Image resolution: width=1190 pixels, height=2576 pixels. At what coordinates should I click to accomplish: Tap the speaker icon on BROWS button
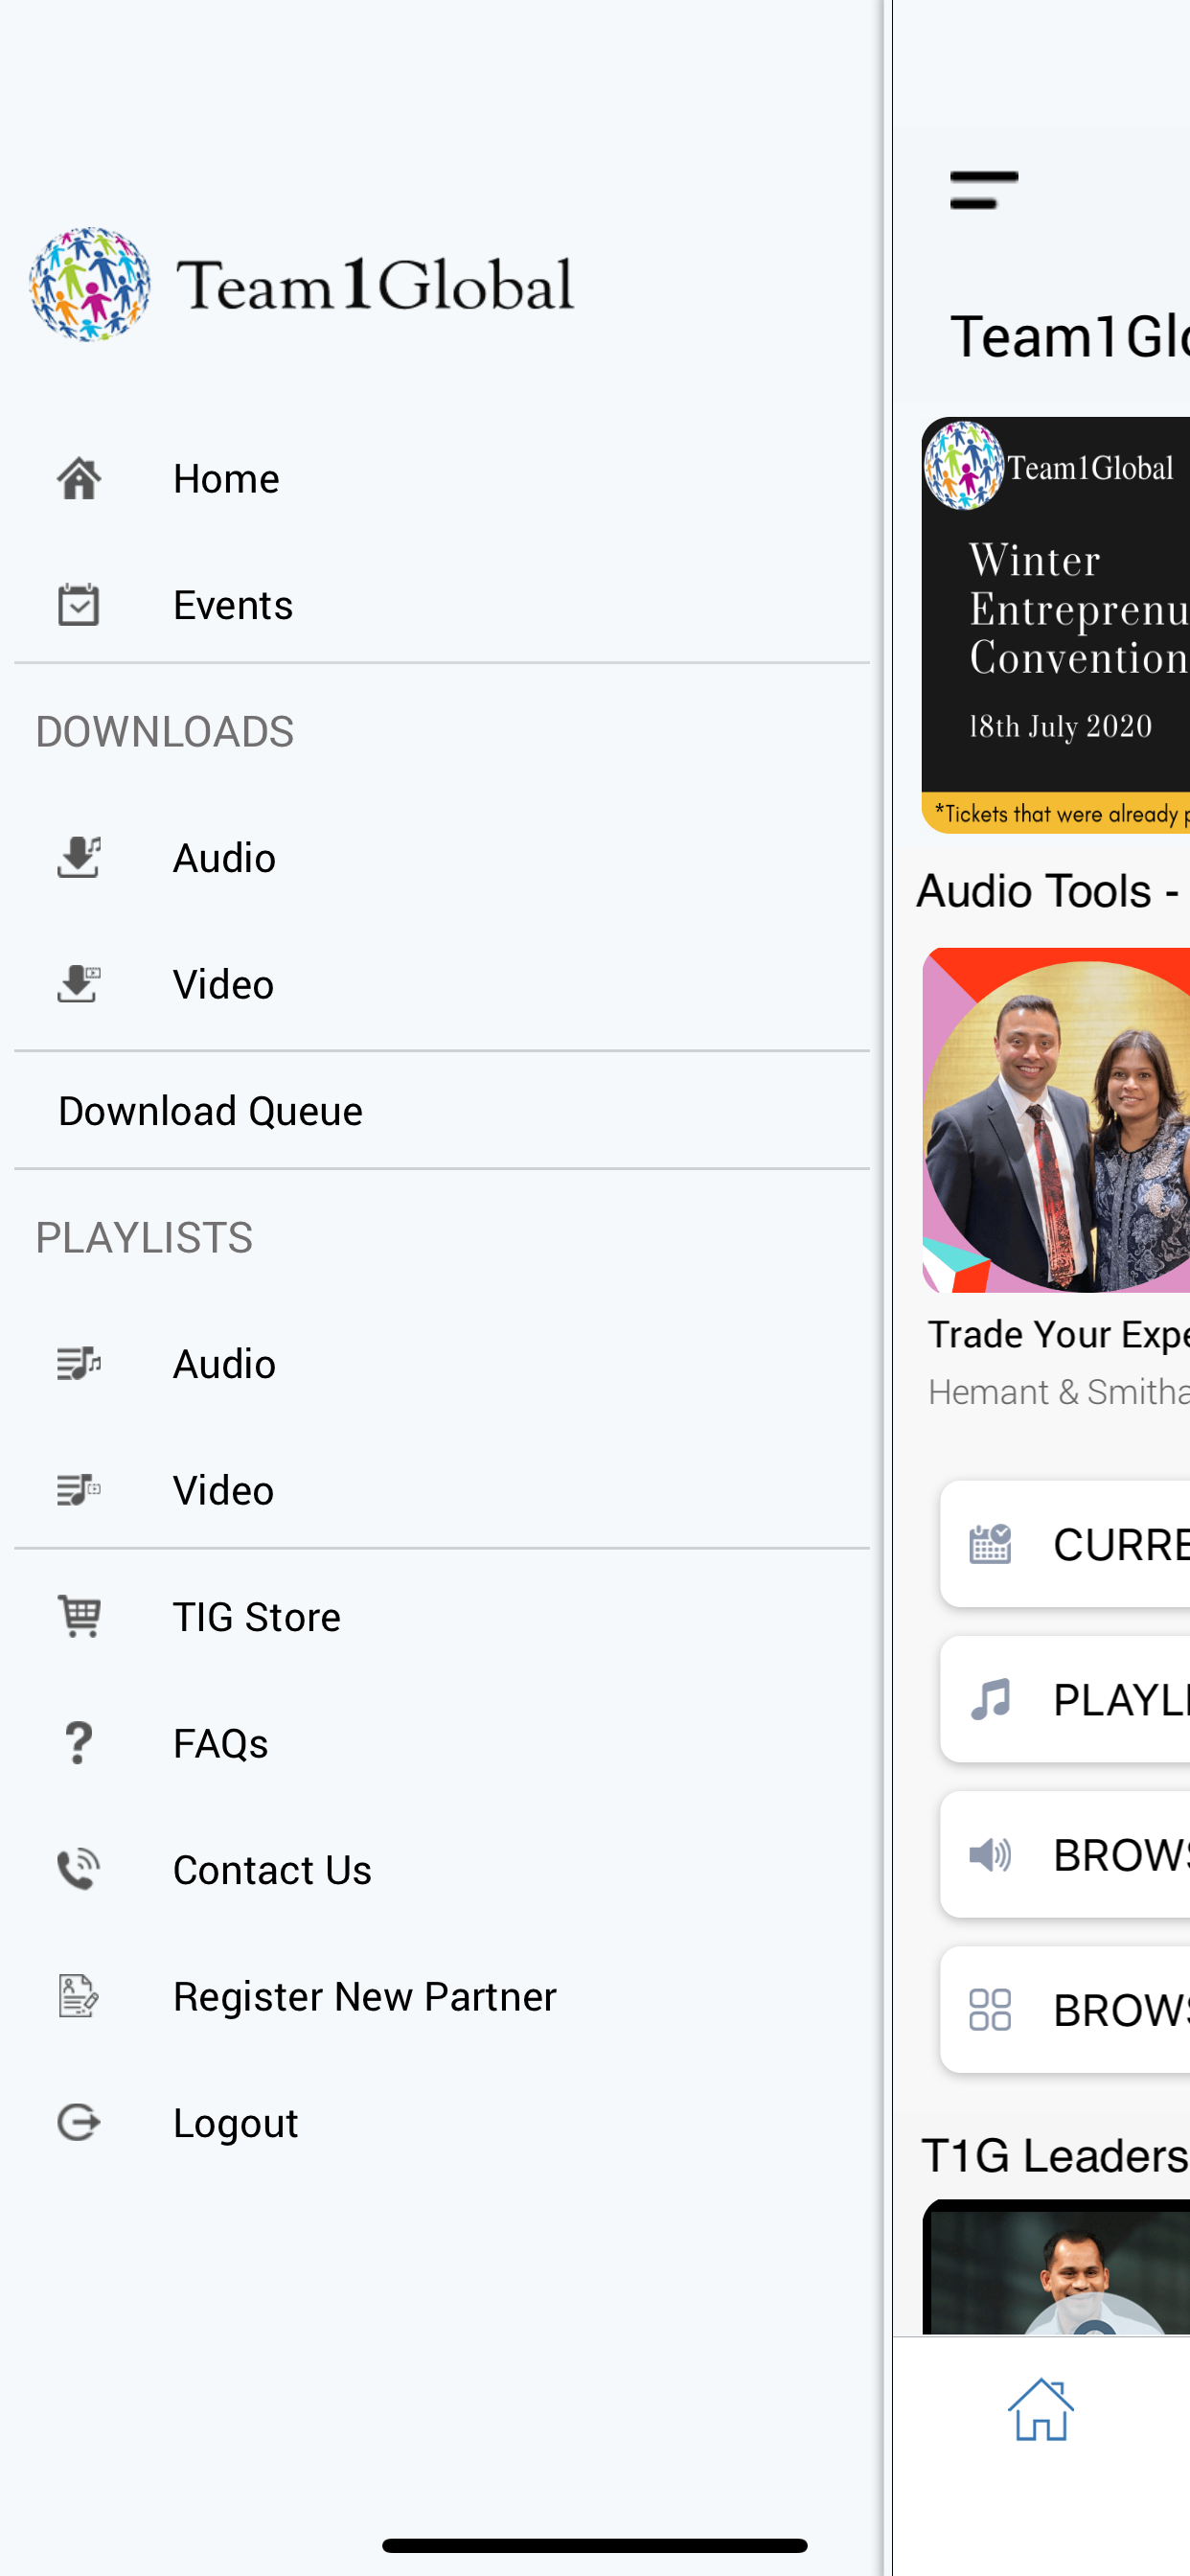990,1855
